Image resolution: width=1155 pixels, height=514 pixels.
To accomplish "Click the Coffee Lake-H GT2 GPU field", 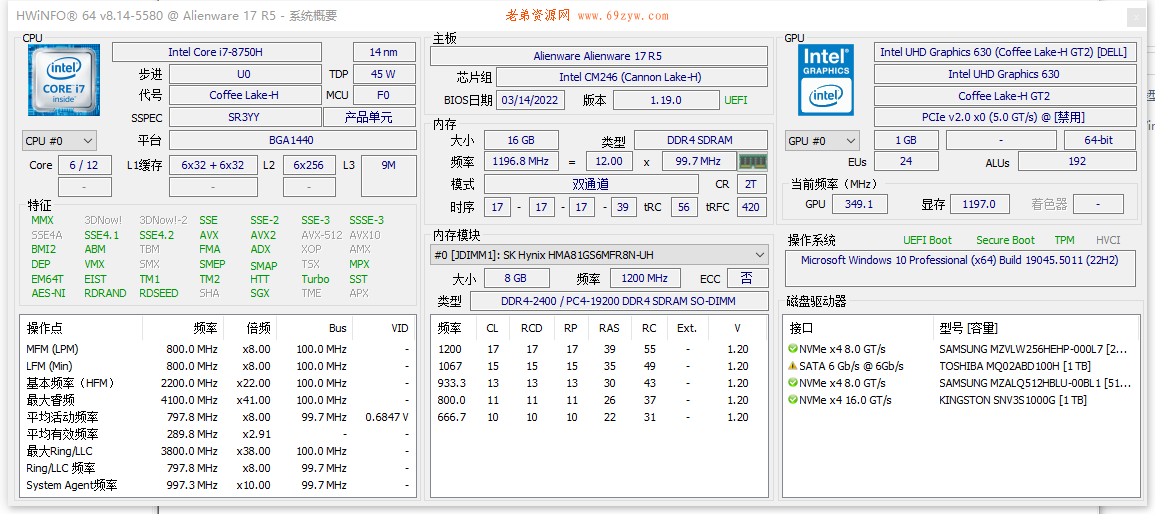I will pos(1003,96).
